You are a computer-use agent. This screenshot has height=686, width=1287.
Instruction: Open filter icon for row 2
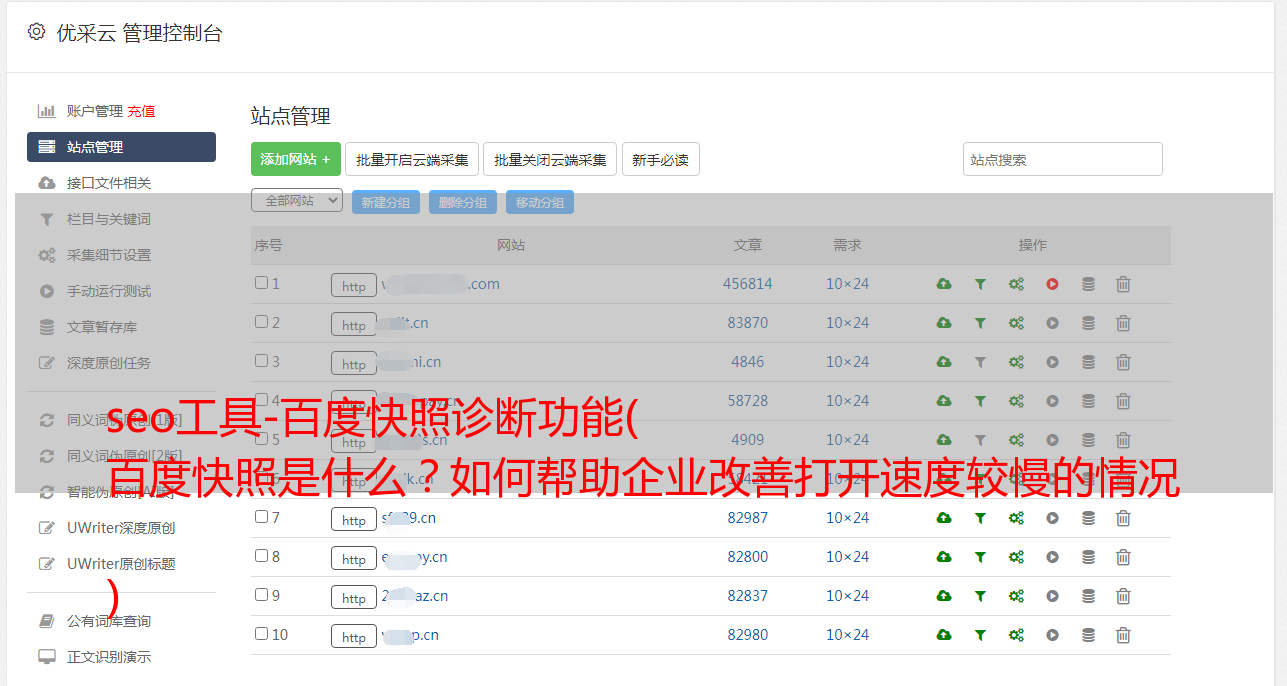(x=980, y=323)
